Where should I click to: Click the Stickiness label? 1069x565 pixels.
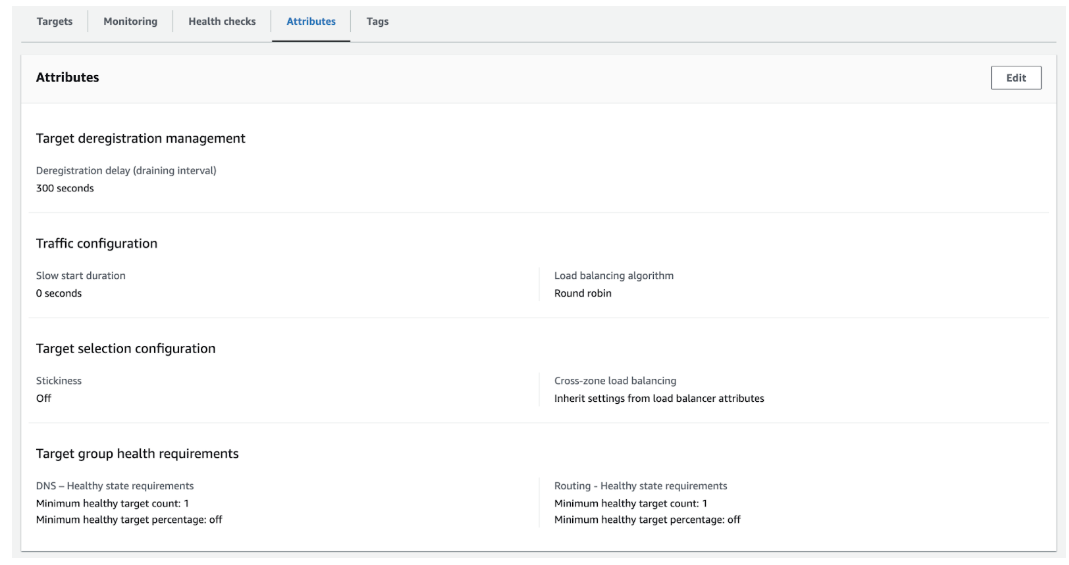point(59,380)
